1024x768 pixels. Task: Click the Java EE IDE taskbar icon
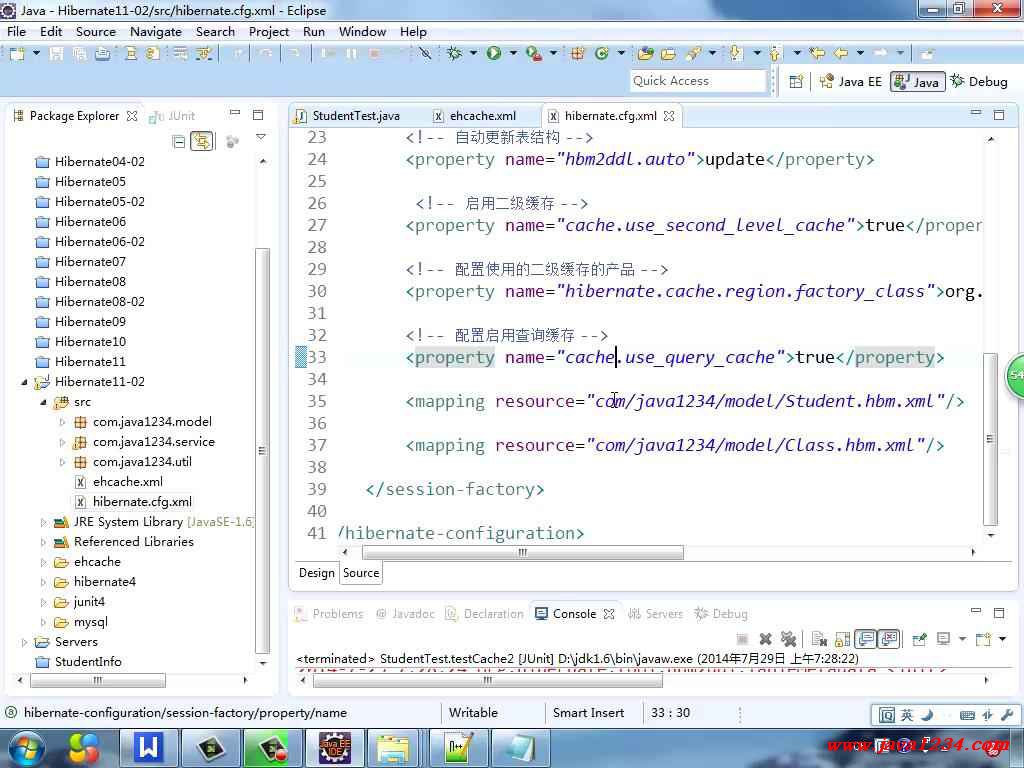(334, 748)
